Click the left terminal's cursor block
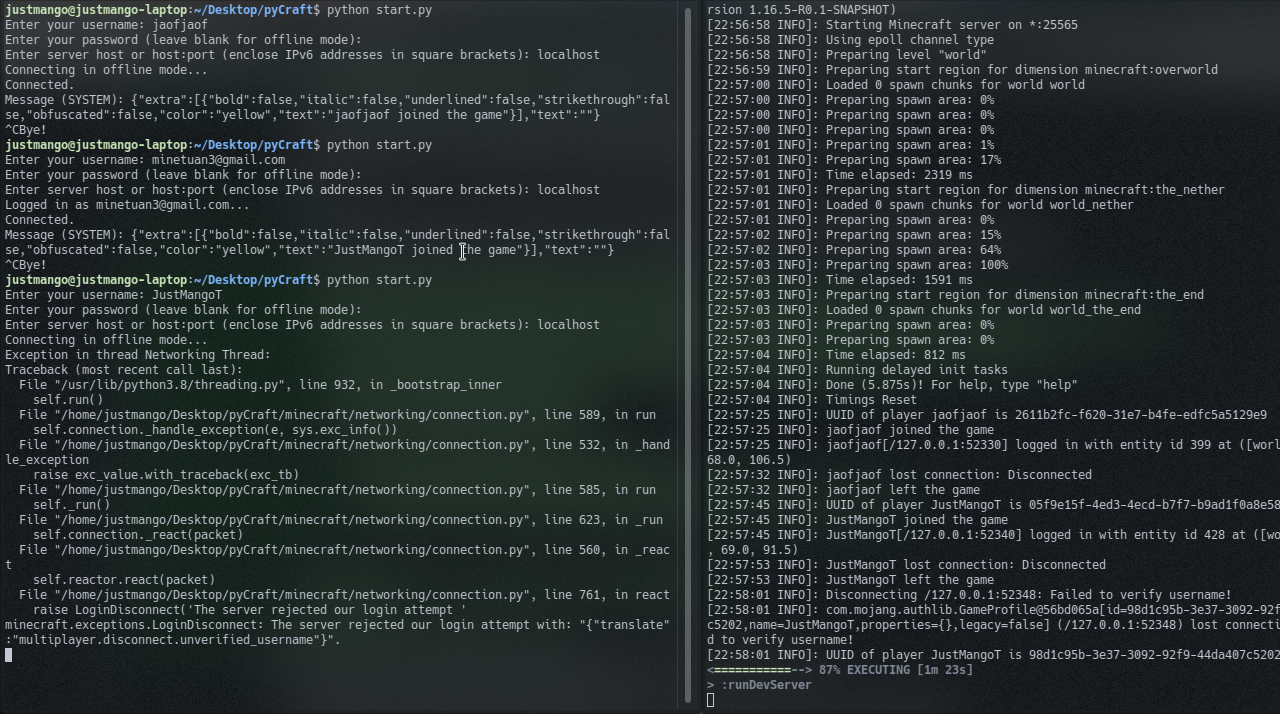Image resolution: width=1280 pixels, height=714 pixels. 8,655
